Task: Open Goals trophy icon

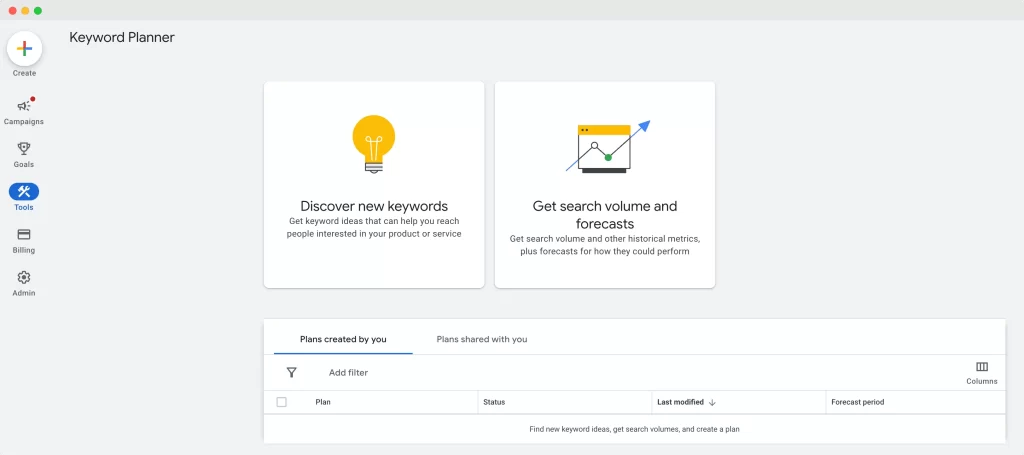Action: point(24,149)
